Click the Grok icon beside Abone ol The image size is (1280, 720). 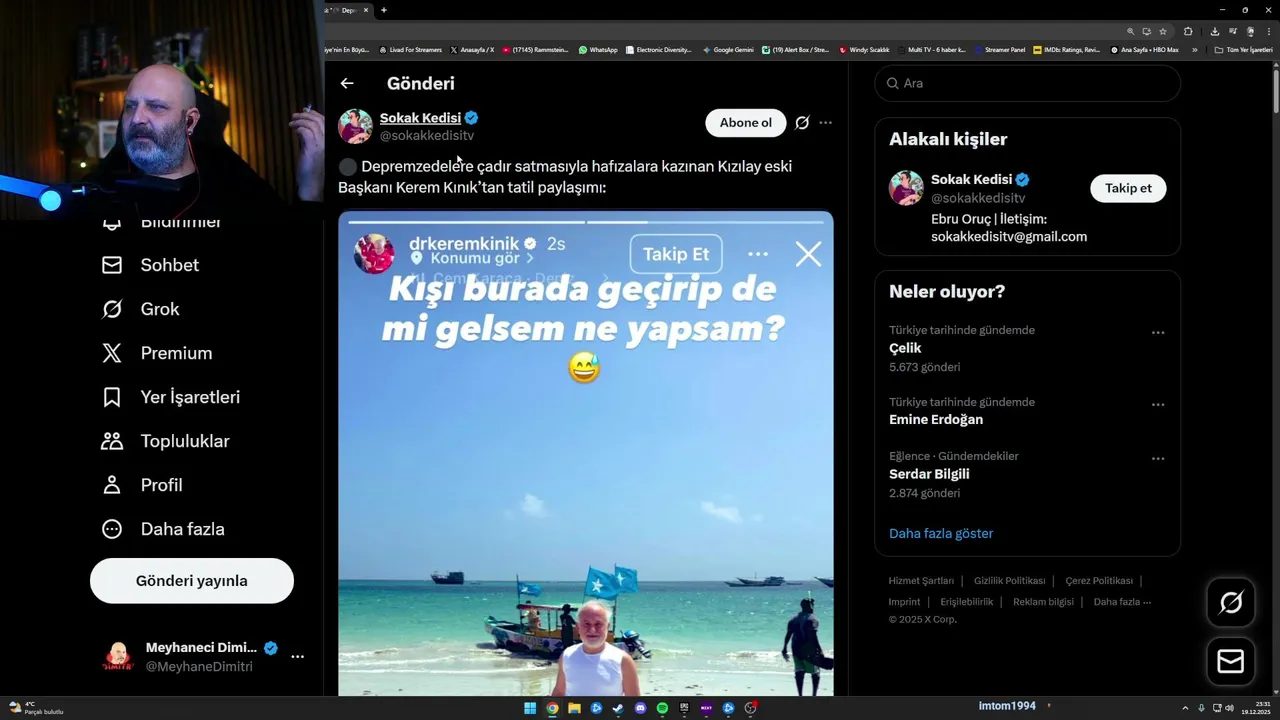(802, 123)
